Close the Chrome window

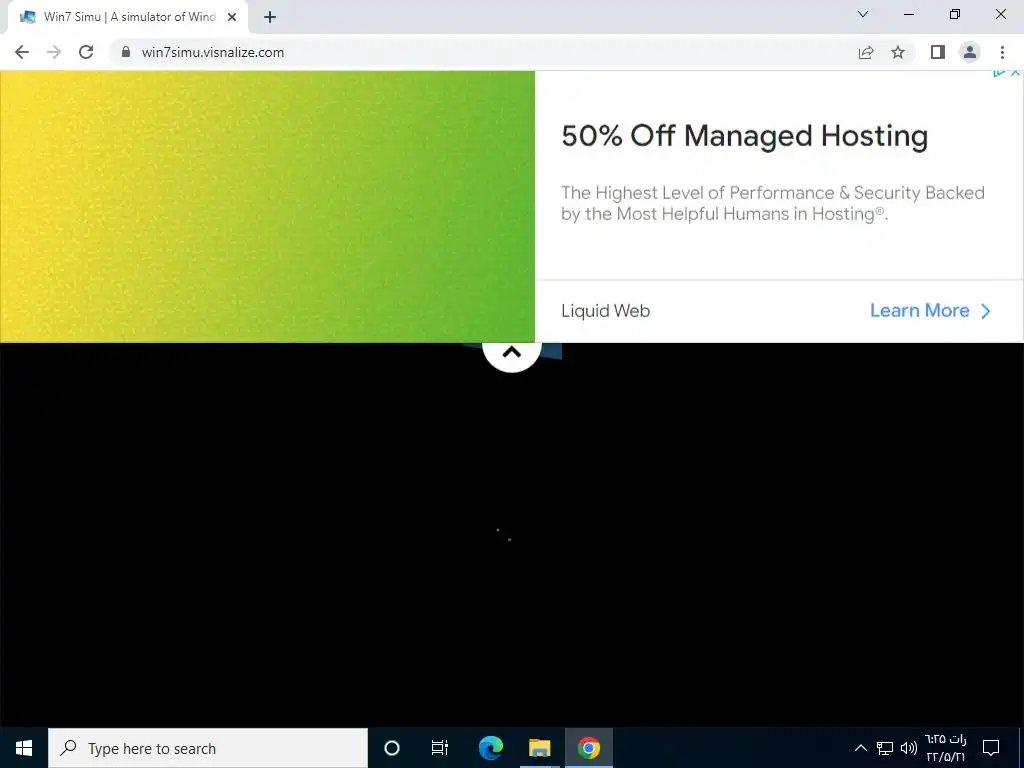(x=1000, y=14)
